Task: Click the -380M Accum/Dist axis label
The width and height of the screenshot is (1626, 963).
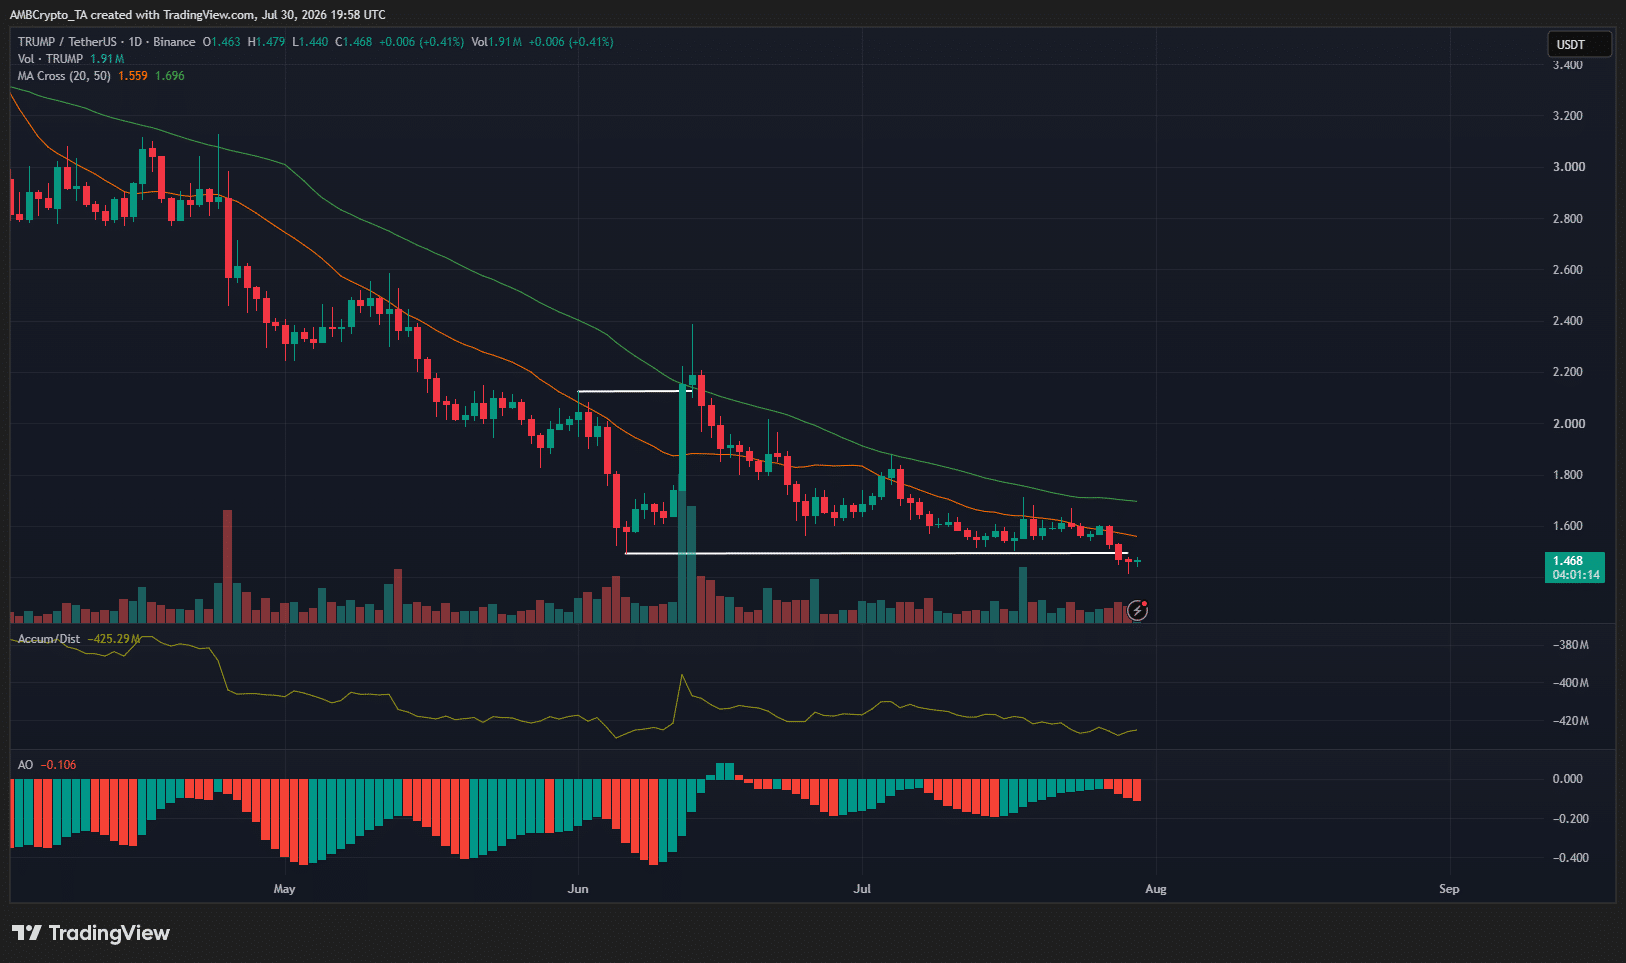Action: (x=1570, y=645)
